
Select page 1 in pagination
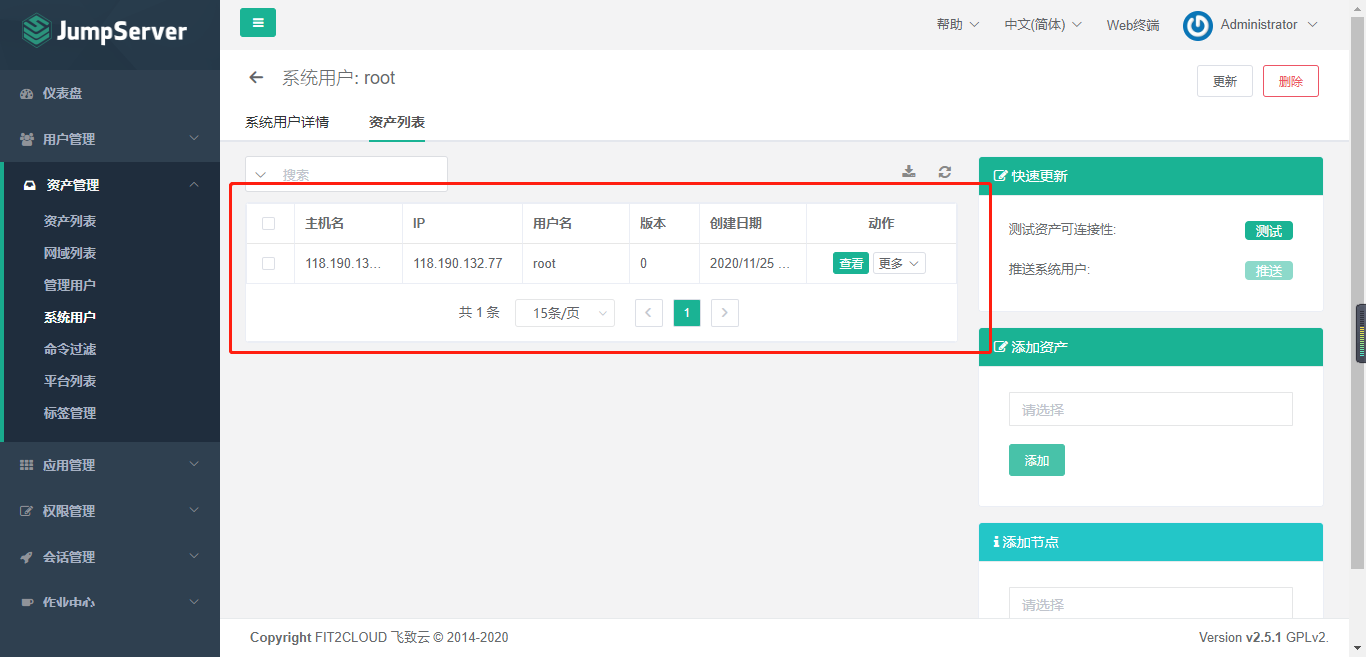pos(687,313)
